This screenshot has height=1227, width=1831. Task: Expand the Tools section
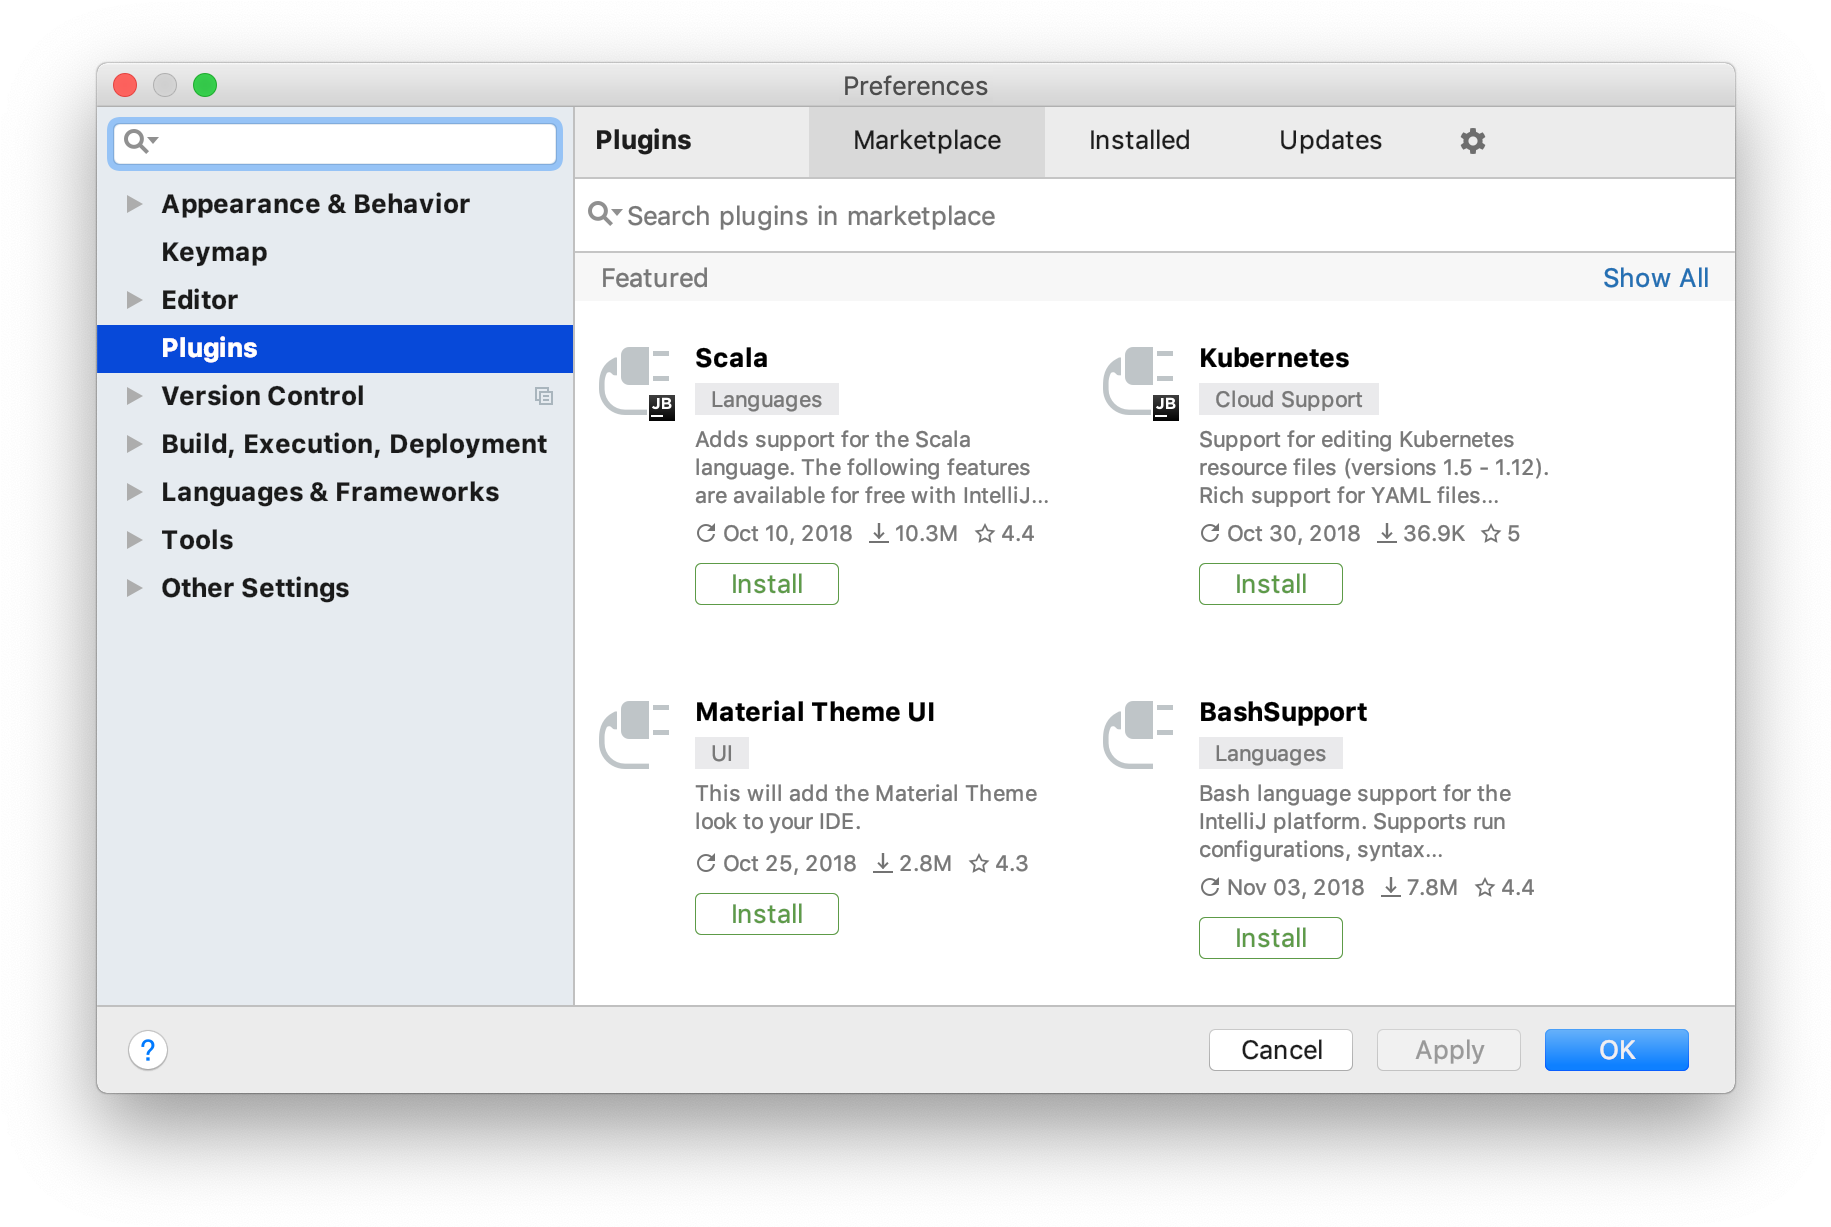point(135,539)
